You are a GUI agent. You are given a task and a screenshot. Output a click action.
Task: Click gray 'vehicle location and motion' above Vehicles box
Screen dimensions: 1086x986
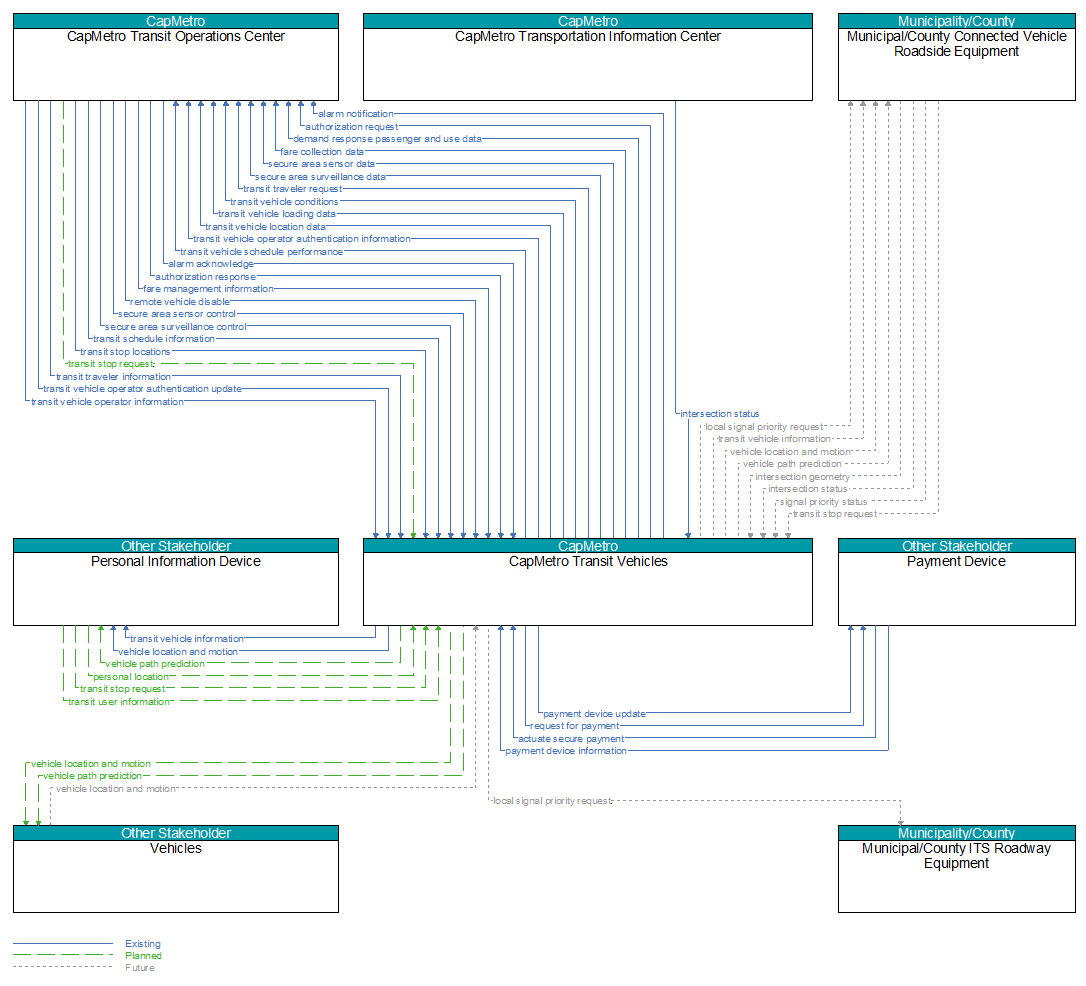[116, 789]
